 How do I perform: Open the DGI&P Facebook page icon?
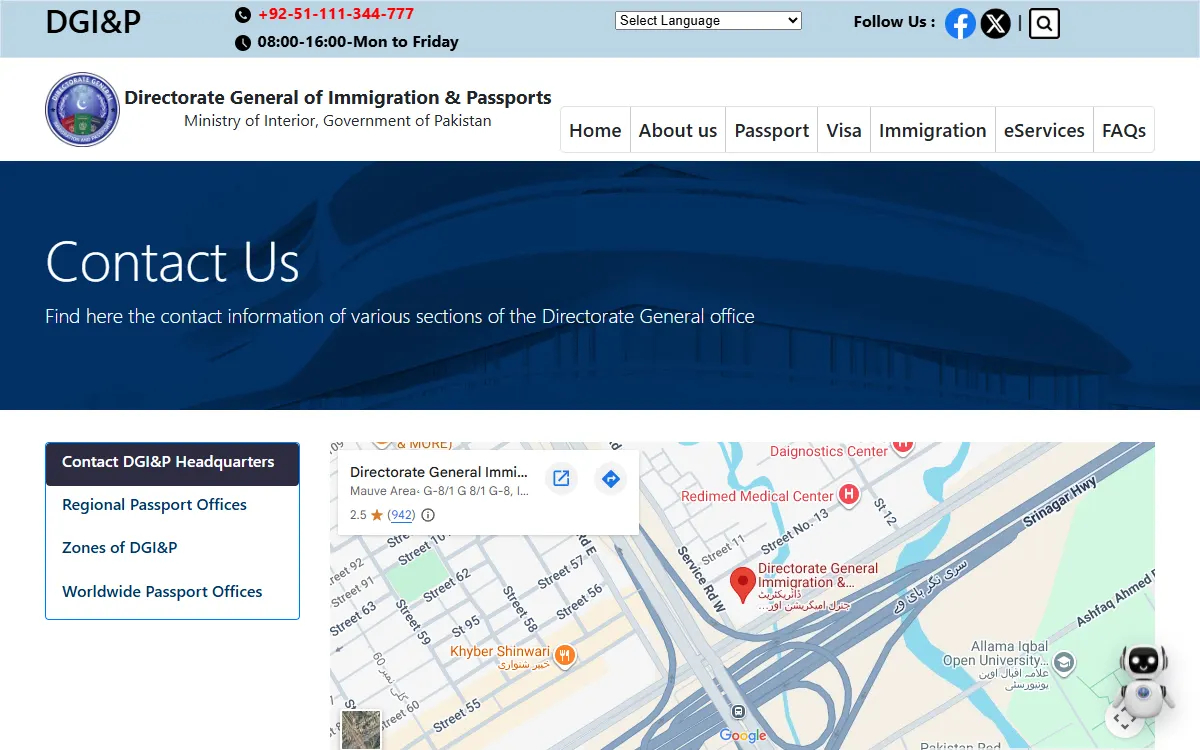pyautogui.click(x=960, y=23)
